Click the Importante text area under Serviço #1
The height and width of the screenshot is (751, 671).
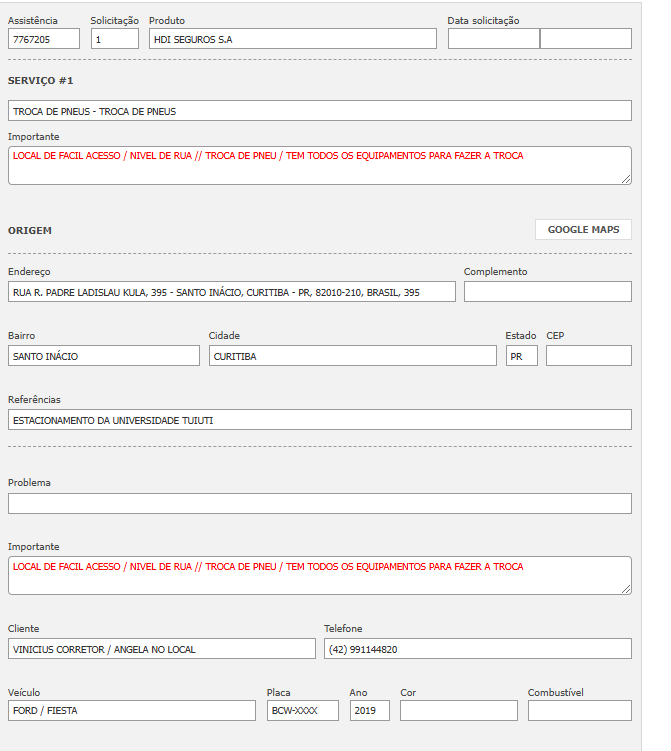[x=319, y=166]
